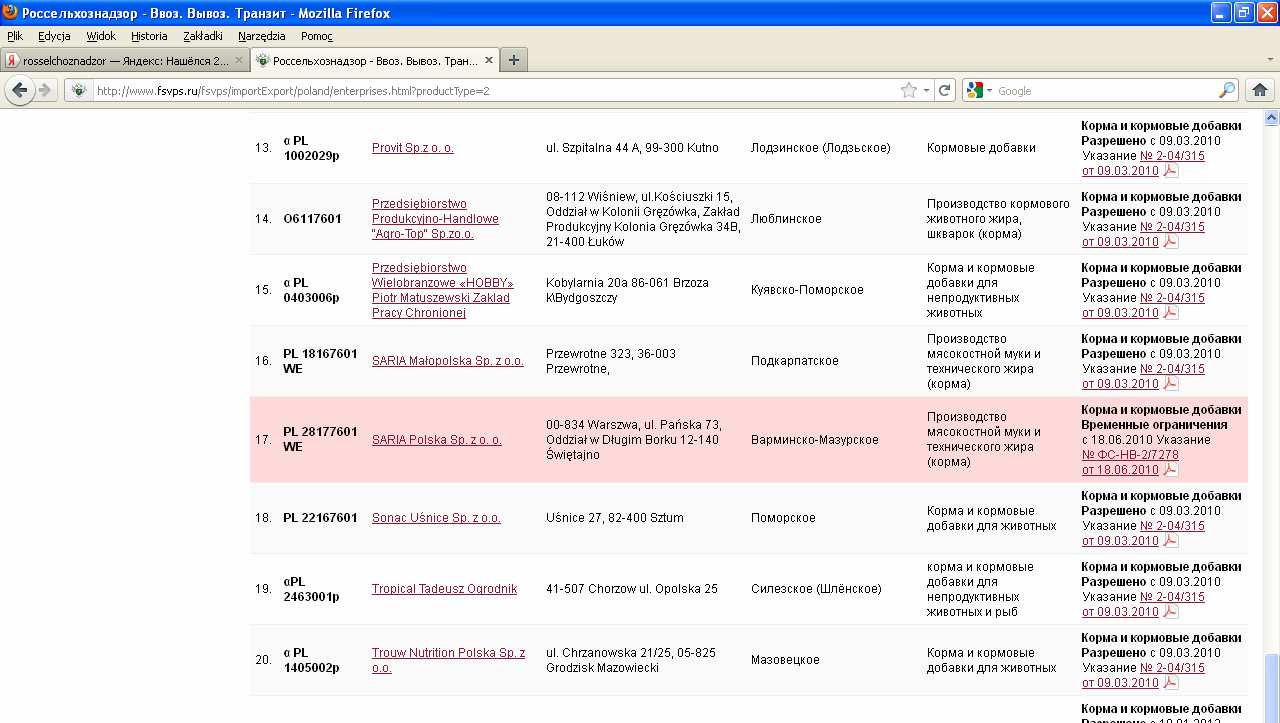Go to the home page icon
The height and width of the screenshot is (723, 1280).
tap(1260, 90)
